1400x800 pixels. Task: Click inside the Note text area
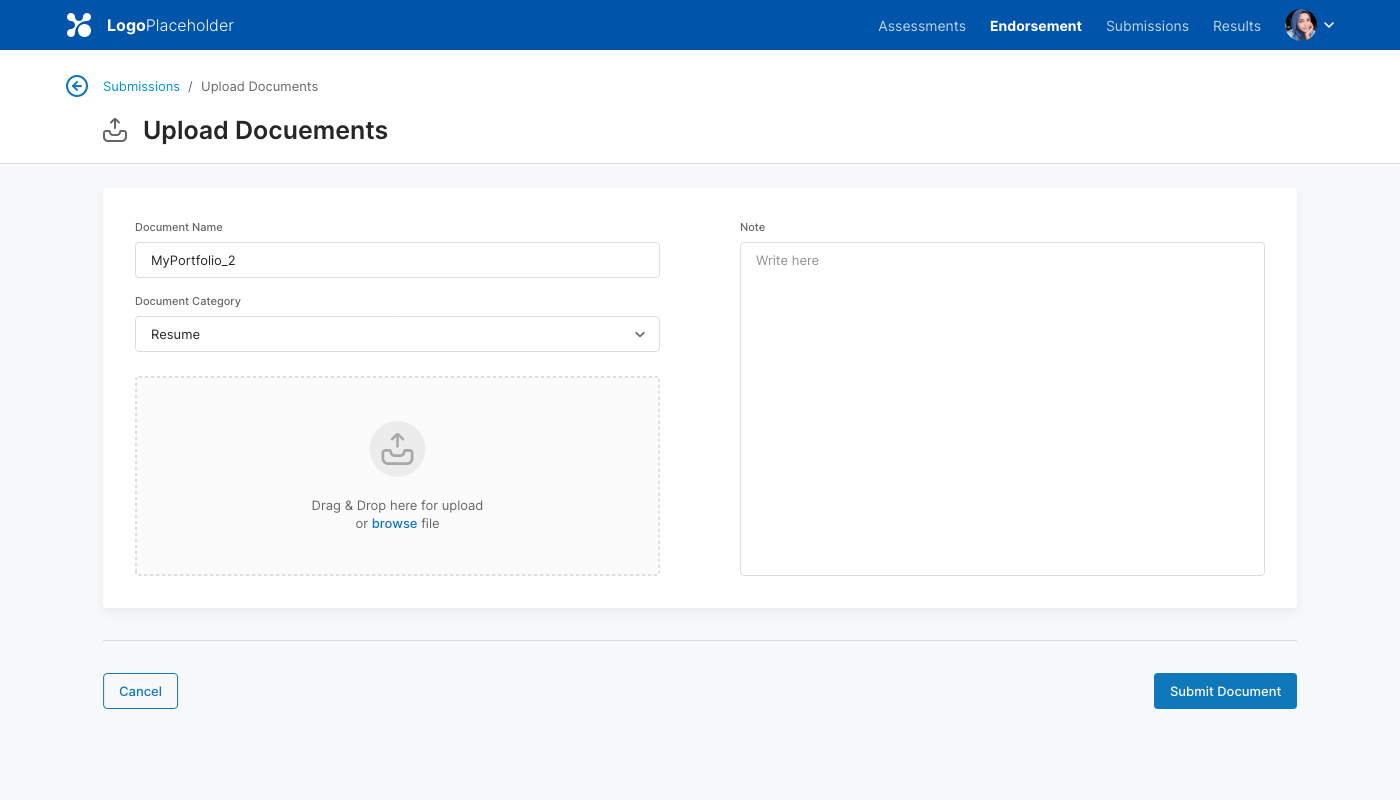point(1002,409)
